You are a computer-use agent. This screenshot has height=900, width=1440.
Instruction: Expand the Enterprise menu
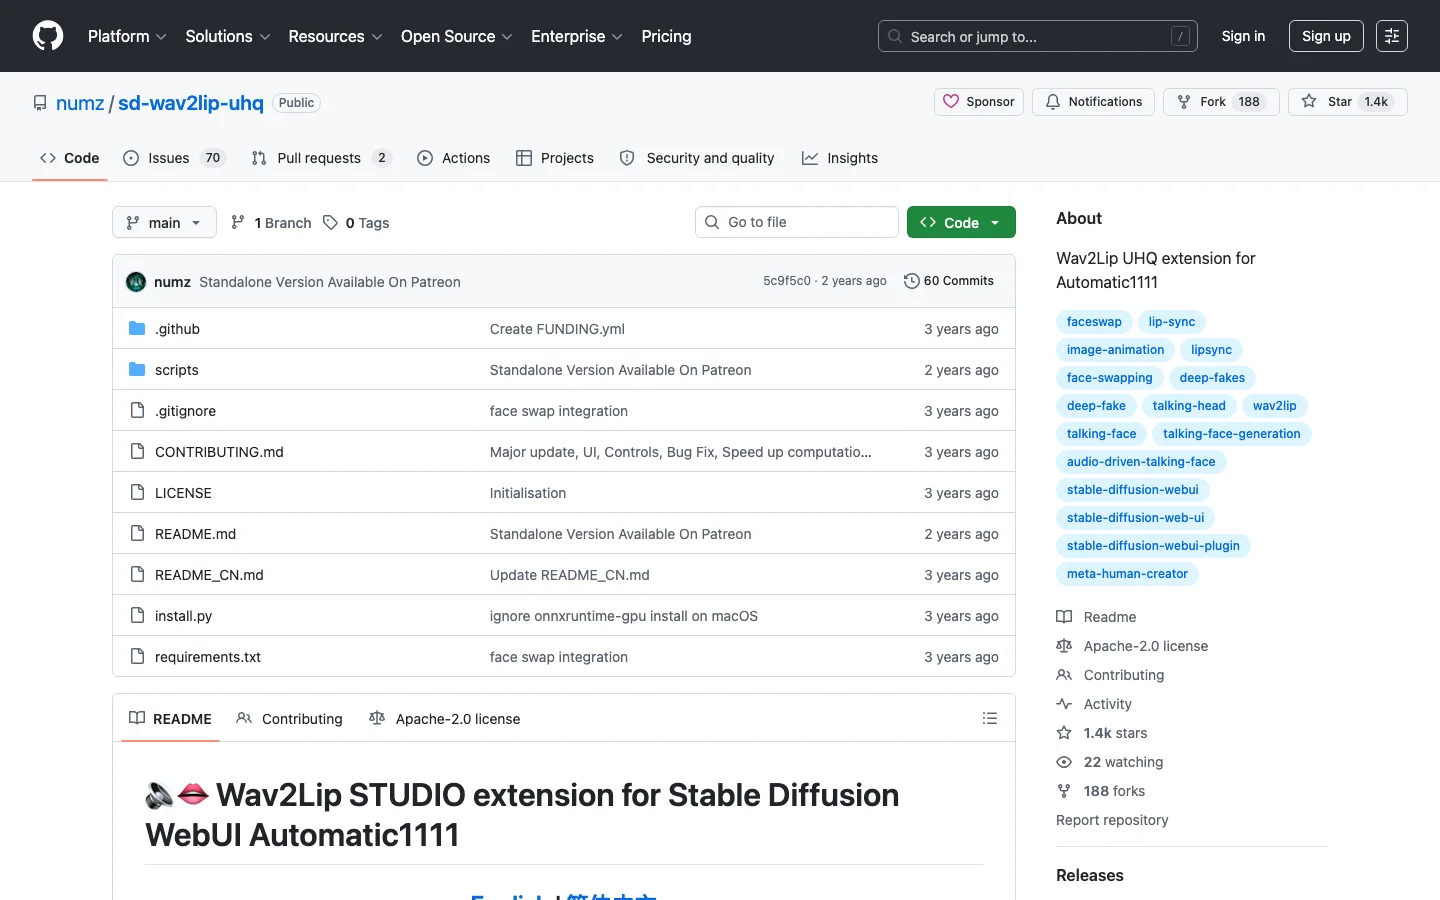[577, 36]
